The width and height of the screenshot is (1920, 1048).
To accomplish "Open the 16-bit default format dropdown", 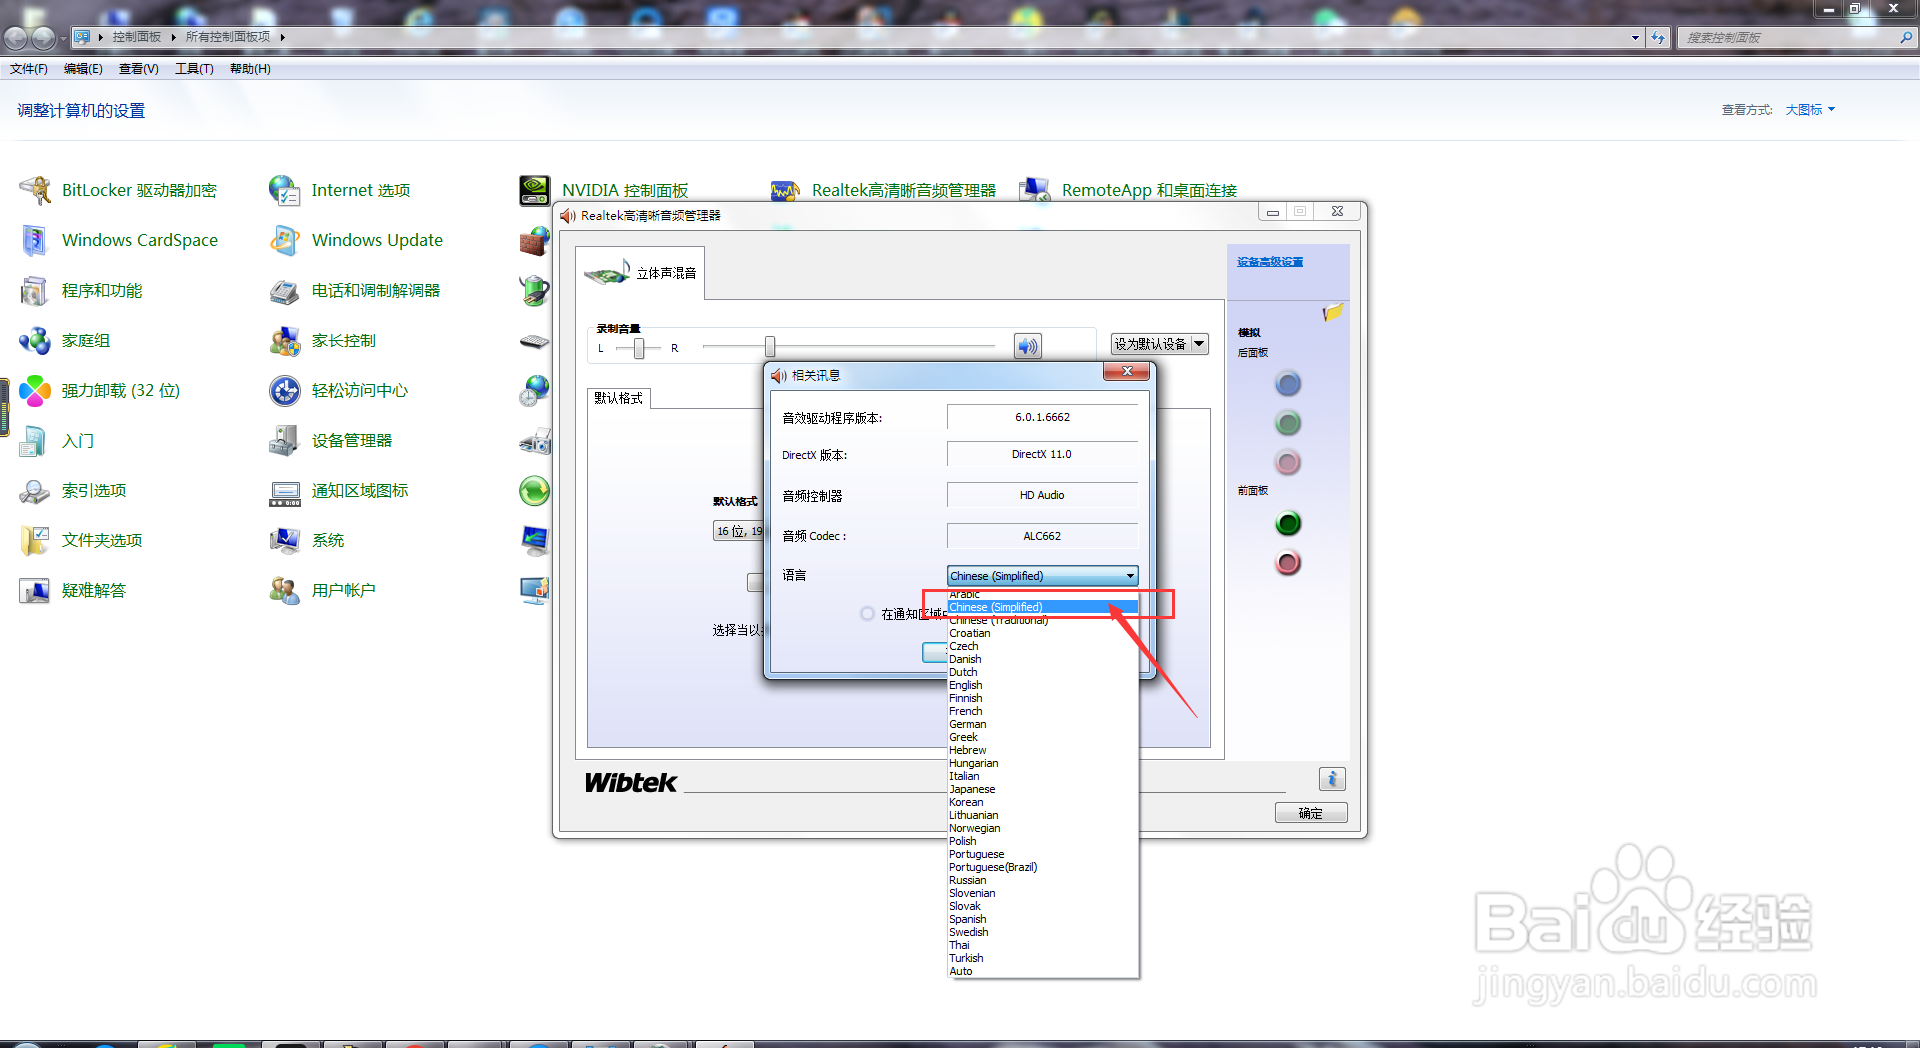I will (x=738, y=531).
